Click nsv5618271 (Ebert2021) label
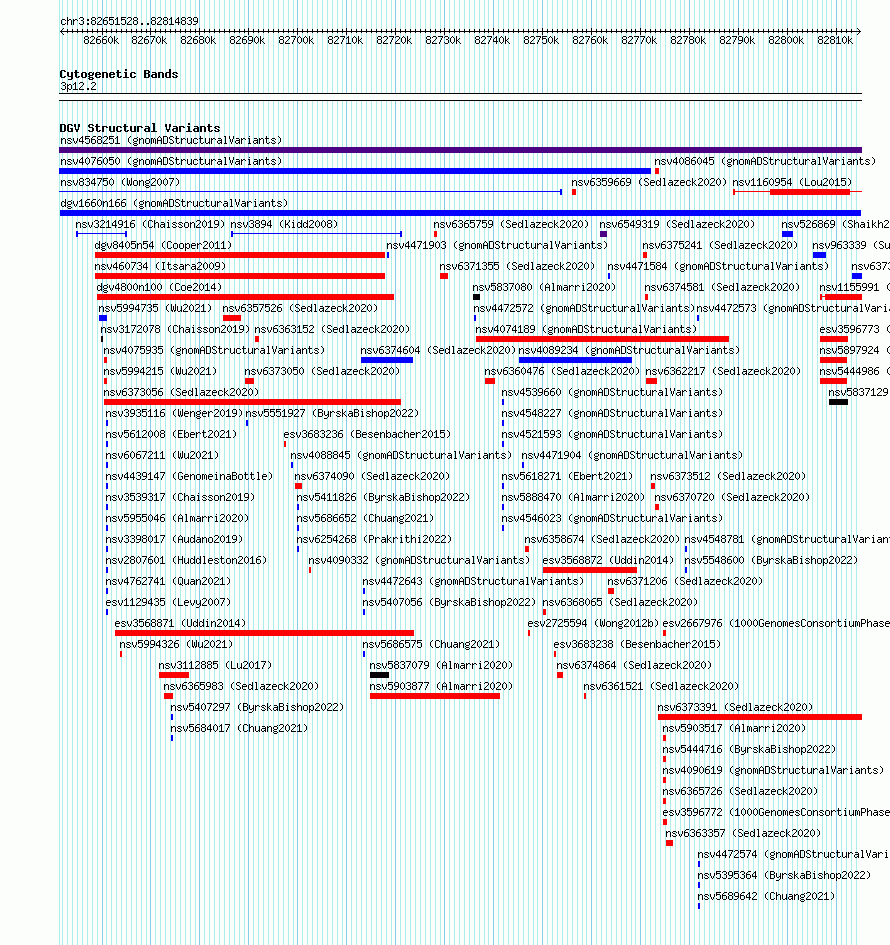890x945 pixels. pos(567,476)
